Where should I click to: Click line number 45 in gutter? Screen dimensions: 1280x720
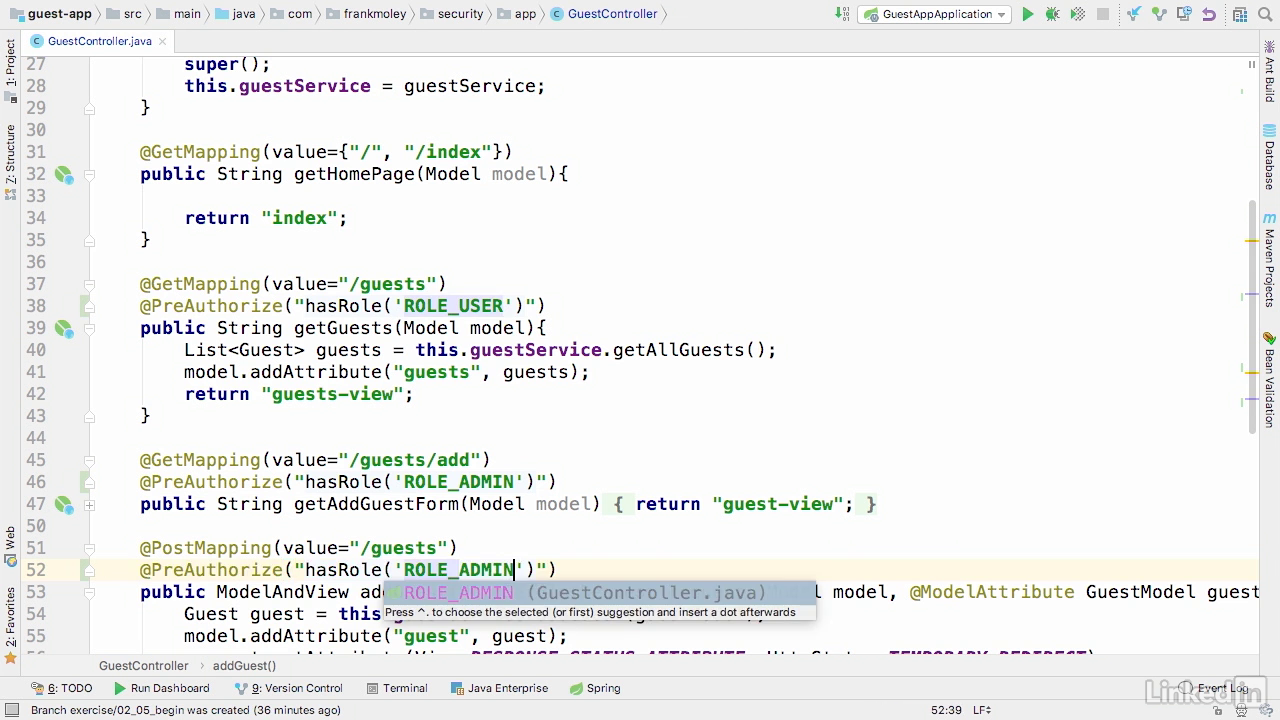[35, 460]
